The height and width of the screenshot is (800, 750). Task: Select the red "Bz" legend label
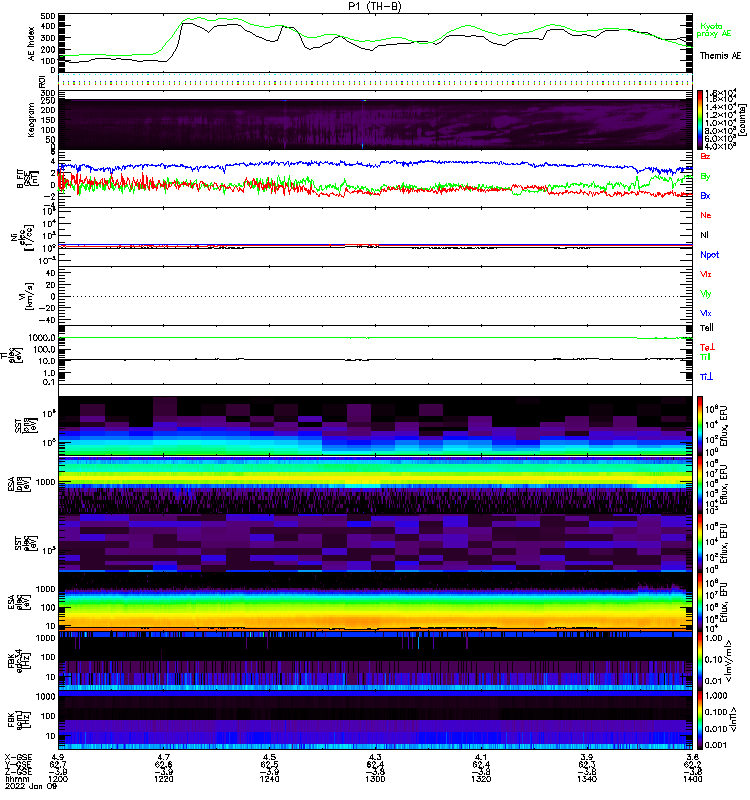tap(705, 157)
